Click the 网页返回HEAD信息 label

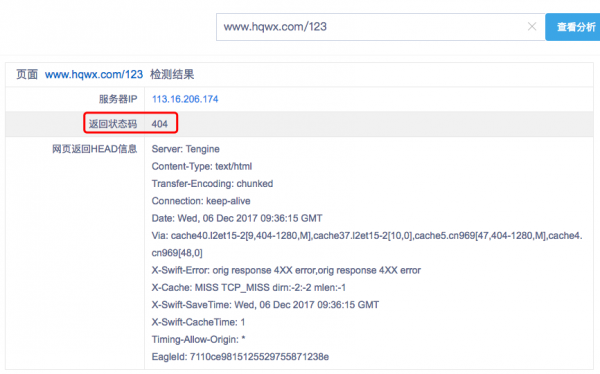(x=95, y=149)
